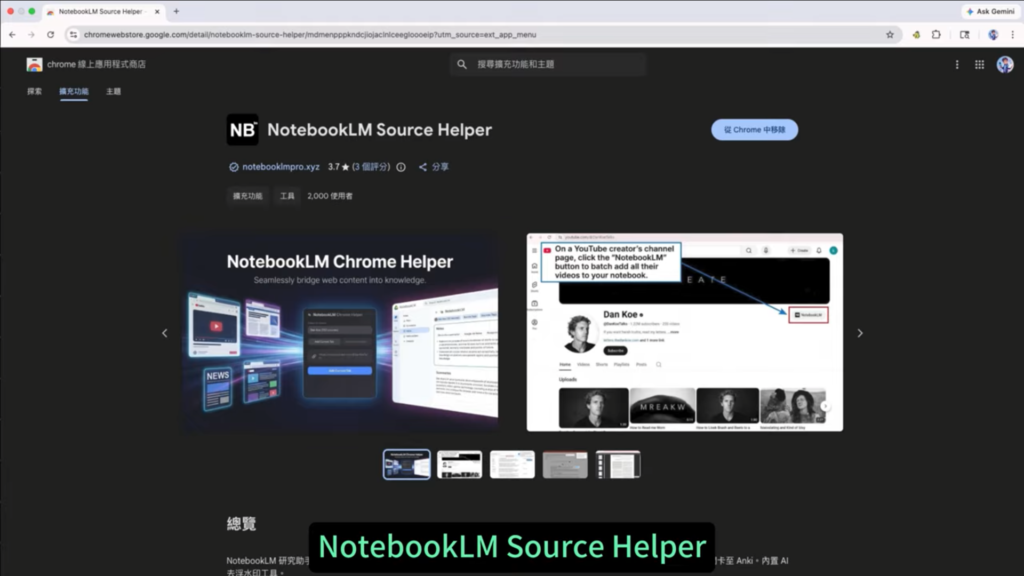
Task: Show next carousel screenshot
Action: 860,333
